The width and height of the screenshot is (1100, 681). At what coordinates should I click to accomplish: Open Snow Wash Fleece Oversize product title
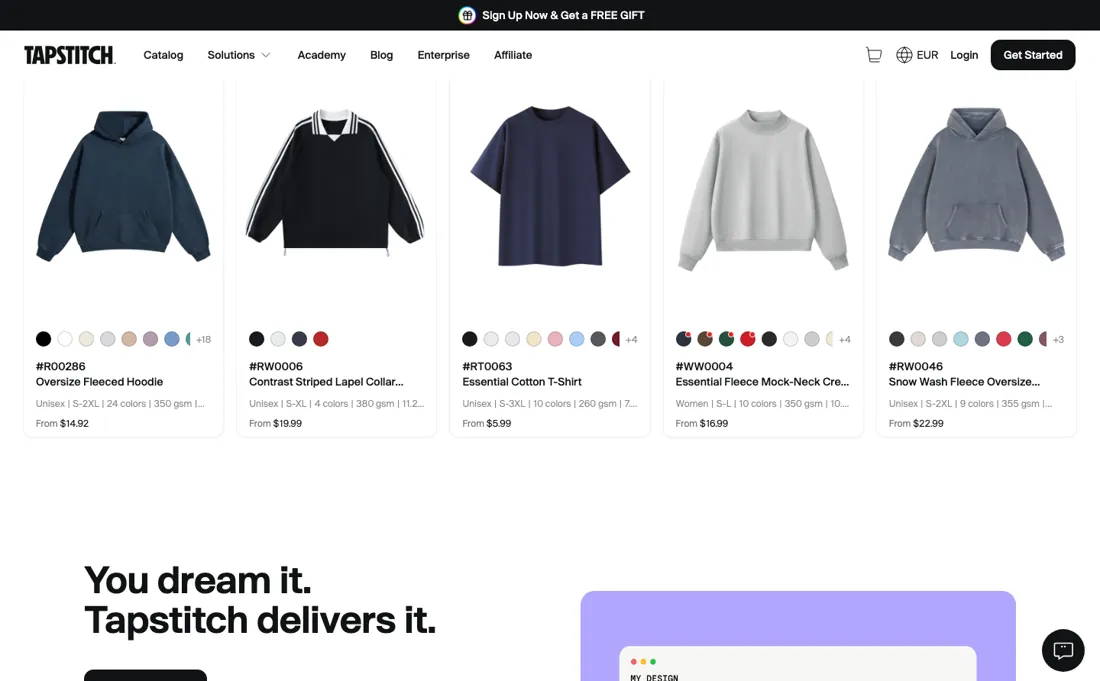[964, 382]
